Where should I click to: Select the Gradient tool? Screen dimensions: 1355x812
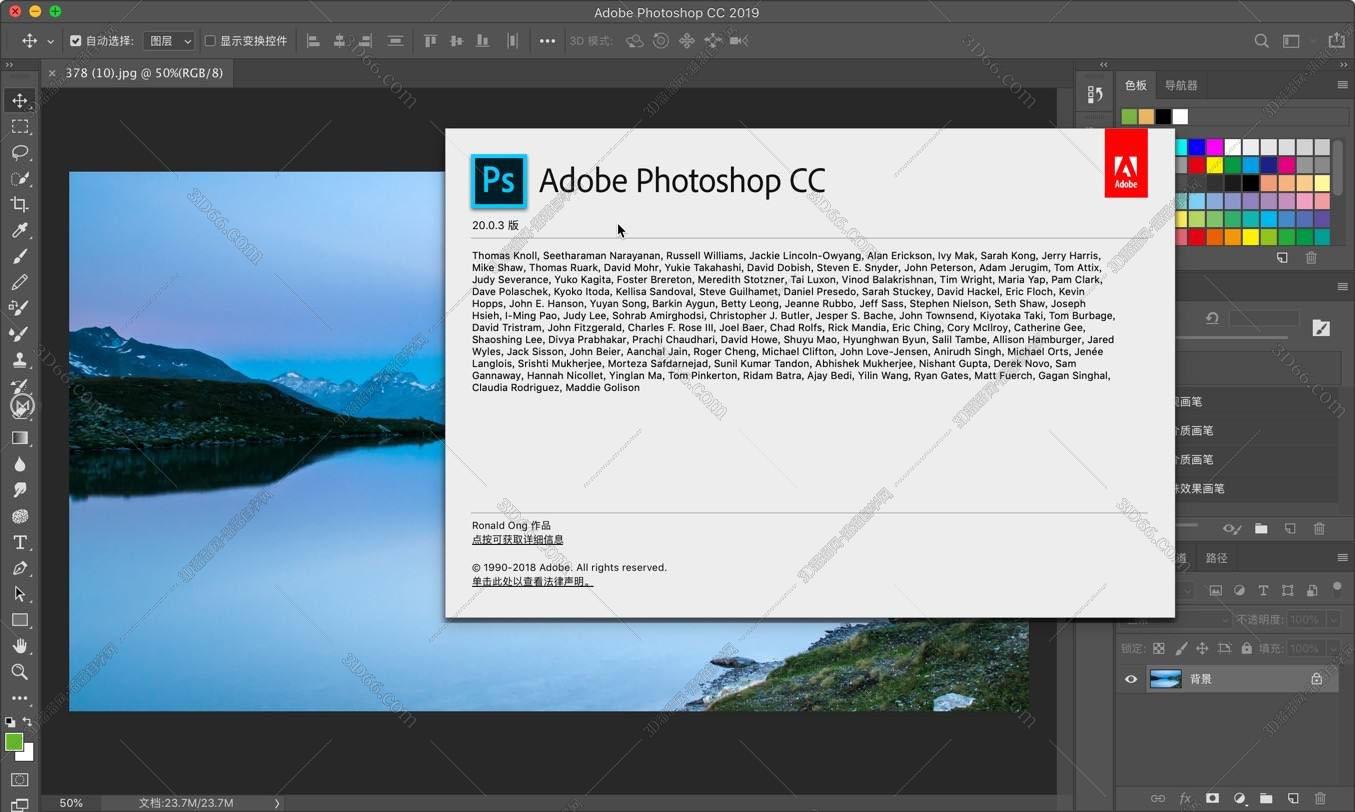click(x=20, y=438)
